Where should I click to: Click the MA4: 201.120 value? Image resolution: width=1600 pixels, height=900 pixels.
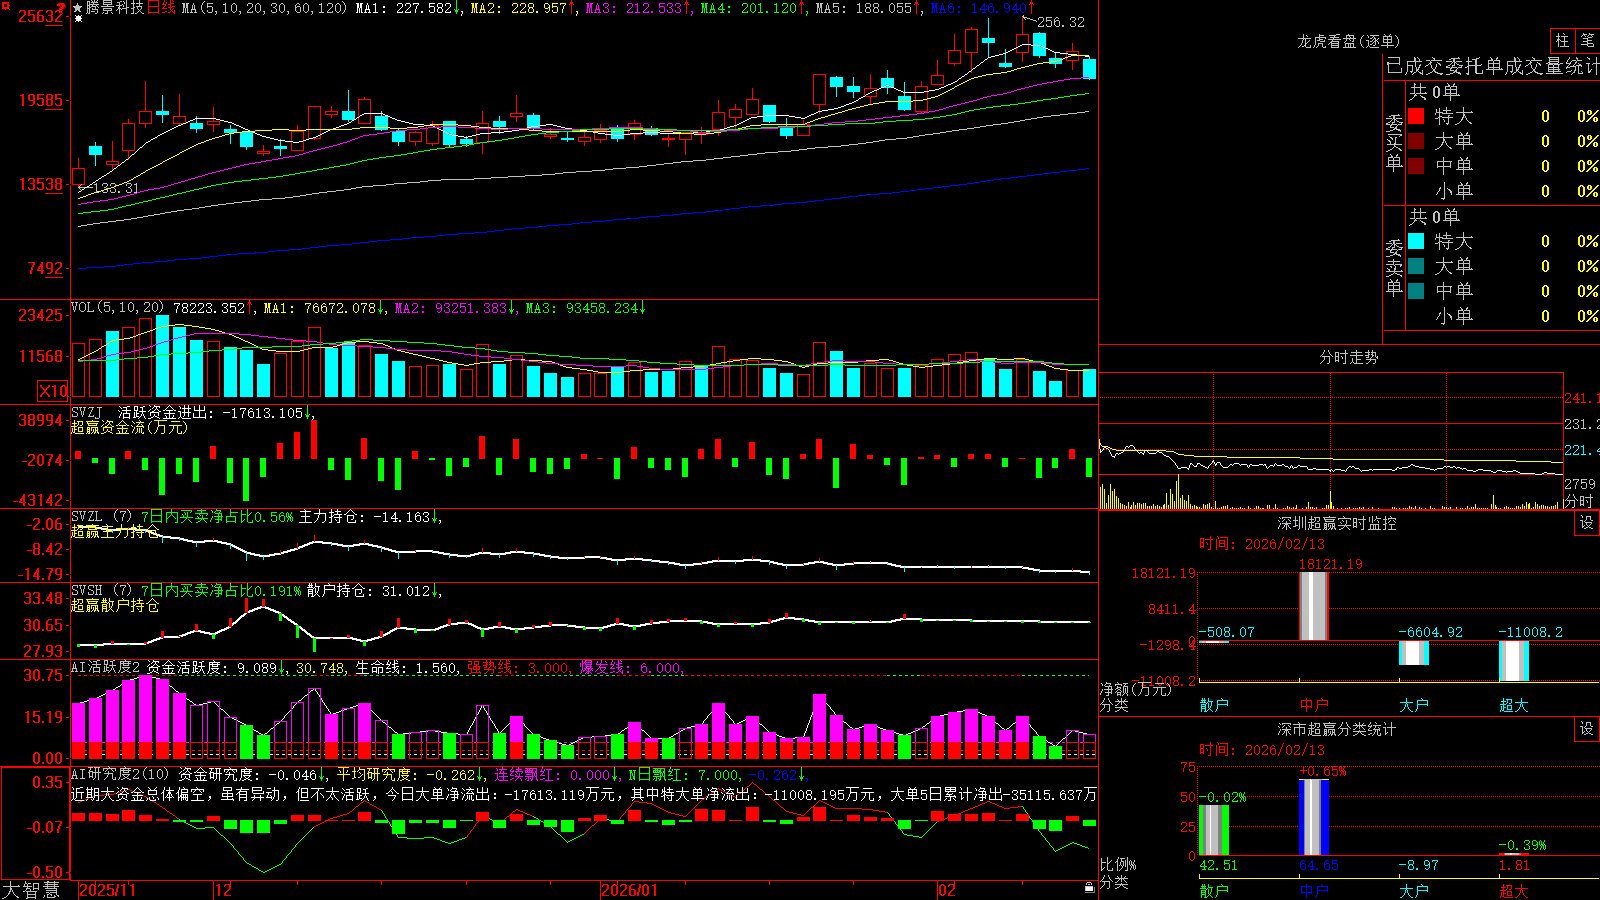pyautogui.click(x=753, y=8)
